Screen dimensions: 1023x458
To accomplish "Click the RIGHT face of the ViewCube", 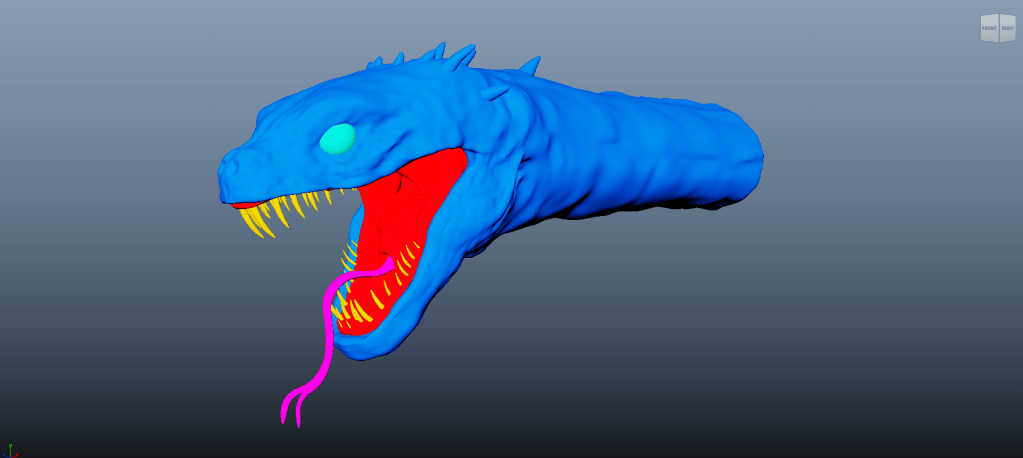I will 1007,30.
